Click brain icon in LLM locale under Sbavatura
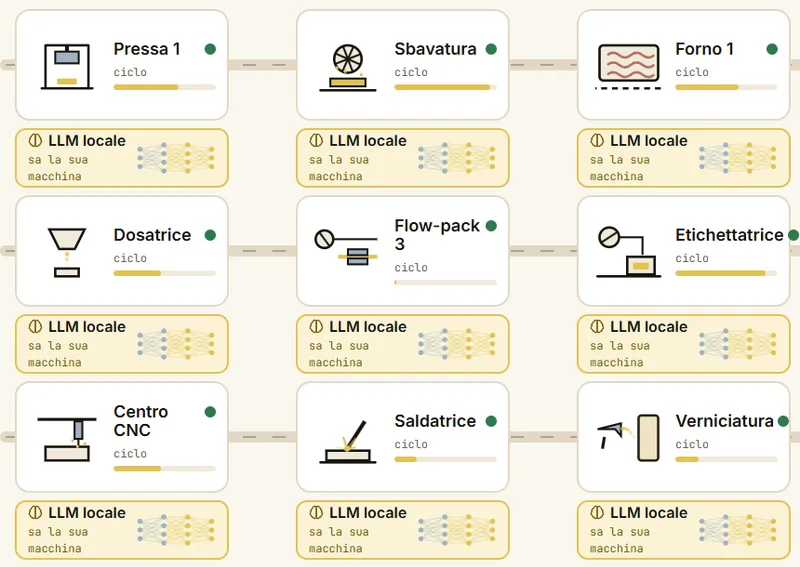This screenshot has width=800, height=567. click(316, 140)
